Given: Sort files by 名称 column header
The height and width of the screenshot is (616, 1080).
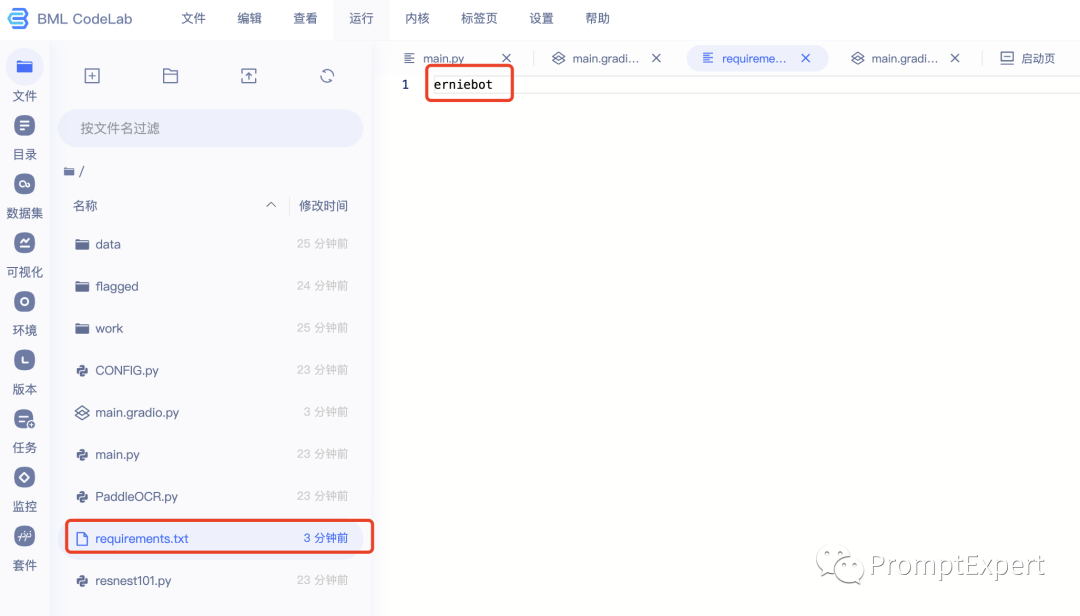Looking at the screenshot, I should [85, 205].
